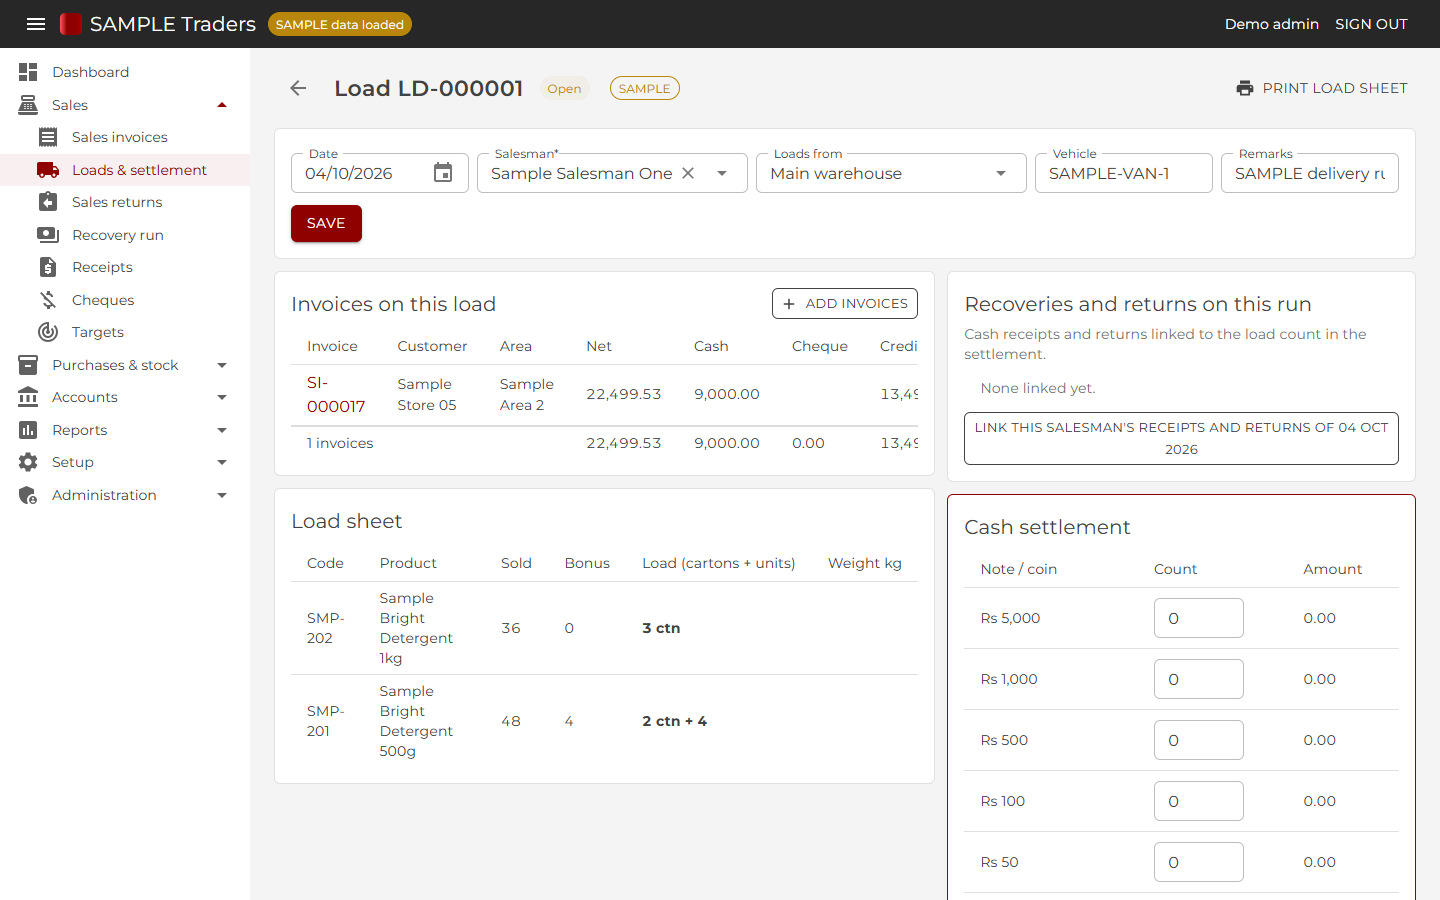Link this salesman's receipts and returns
The width and height of the screenshot is (1440, 900).
point(1181,438)
